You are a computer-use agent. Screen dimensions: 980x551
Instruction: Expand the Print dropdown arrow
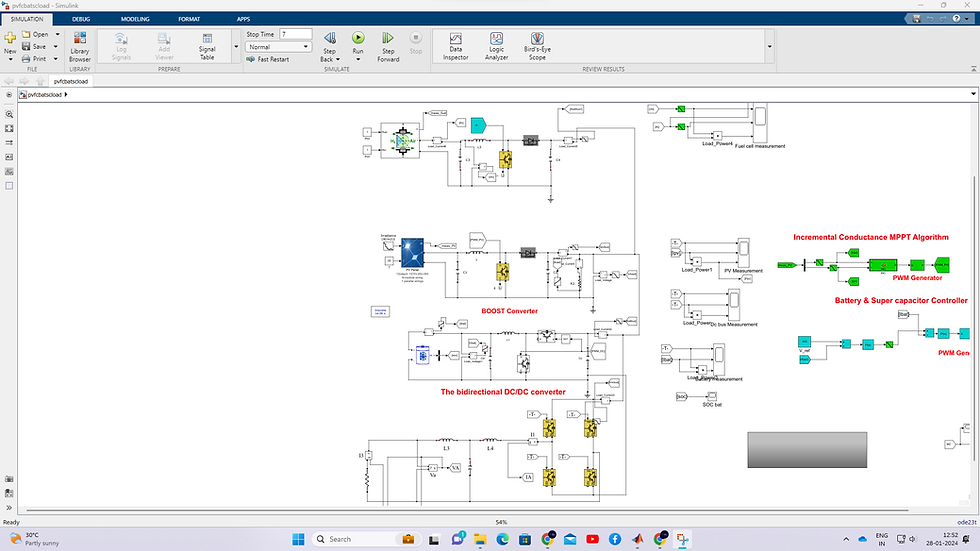56,58
